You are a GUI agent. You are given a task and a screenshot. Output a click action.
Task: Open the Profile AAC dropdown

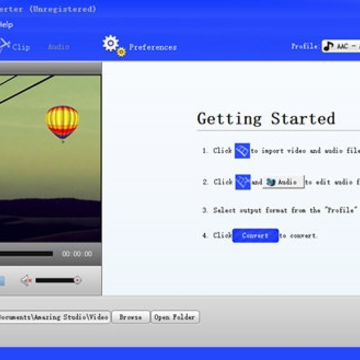(x=341, y=46)
